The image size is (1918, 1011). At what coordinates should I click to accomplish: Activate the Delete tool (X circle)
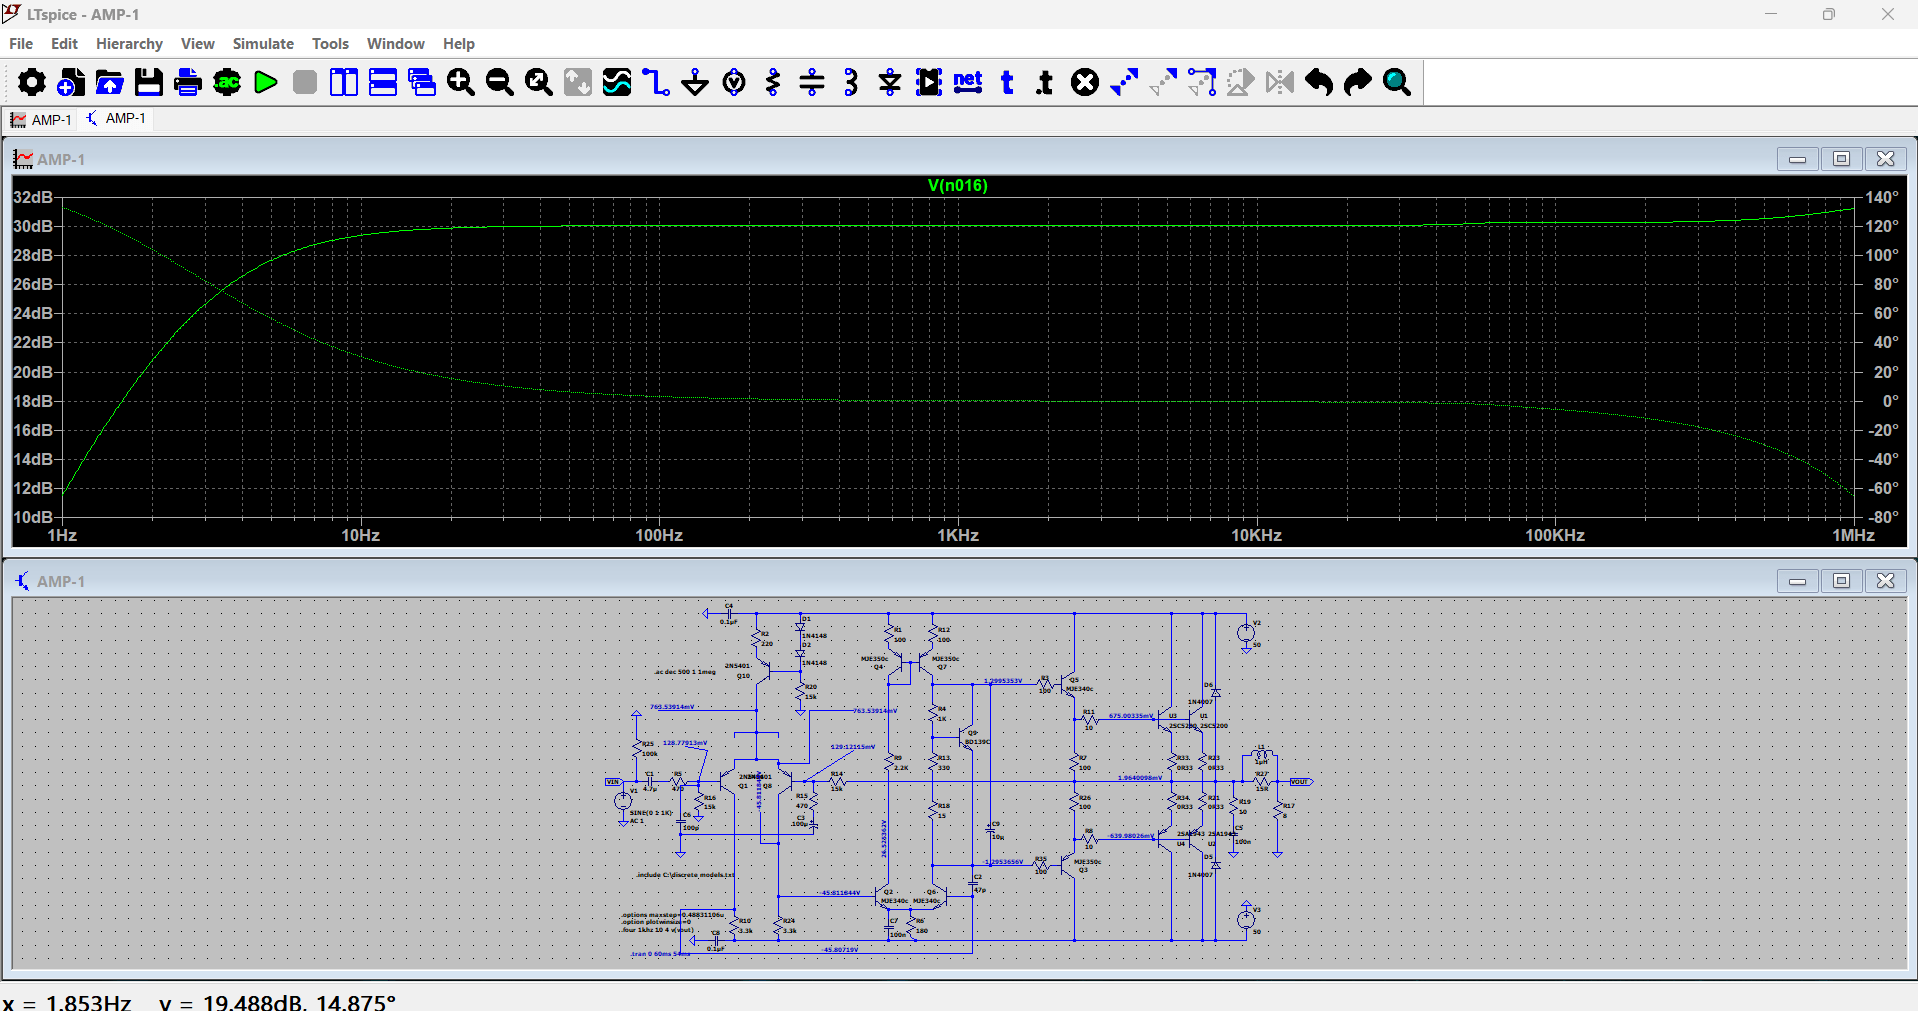pos(1085,82)
